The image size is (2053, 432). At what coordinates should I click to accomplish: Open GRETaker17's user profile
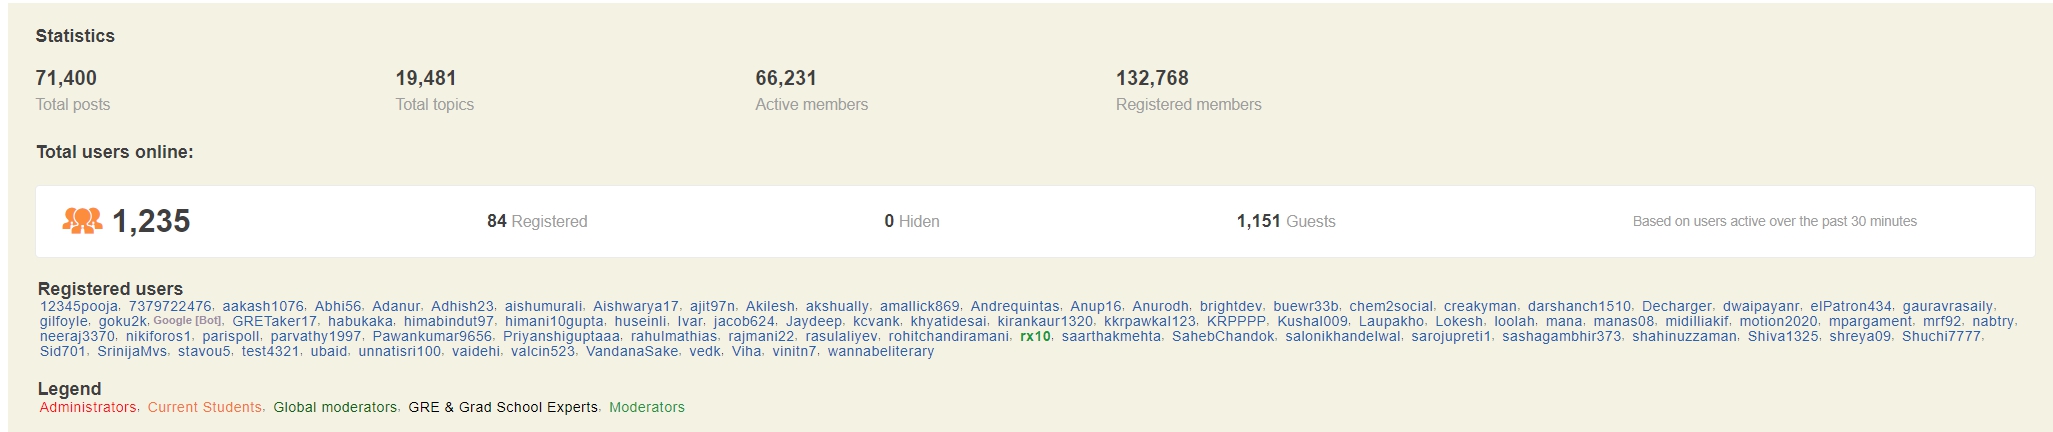pyautogui.click(x=274, y=321)
